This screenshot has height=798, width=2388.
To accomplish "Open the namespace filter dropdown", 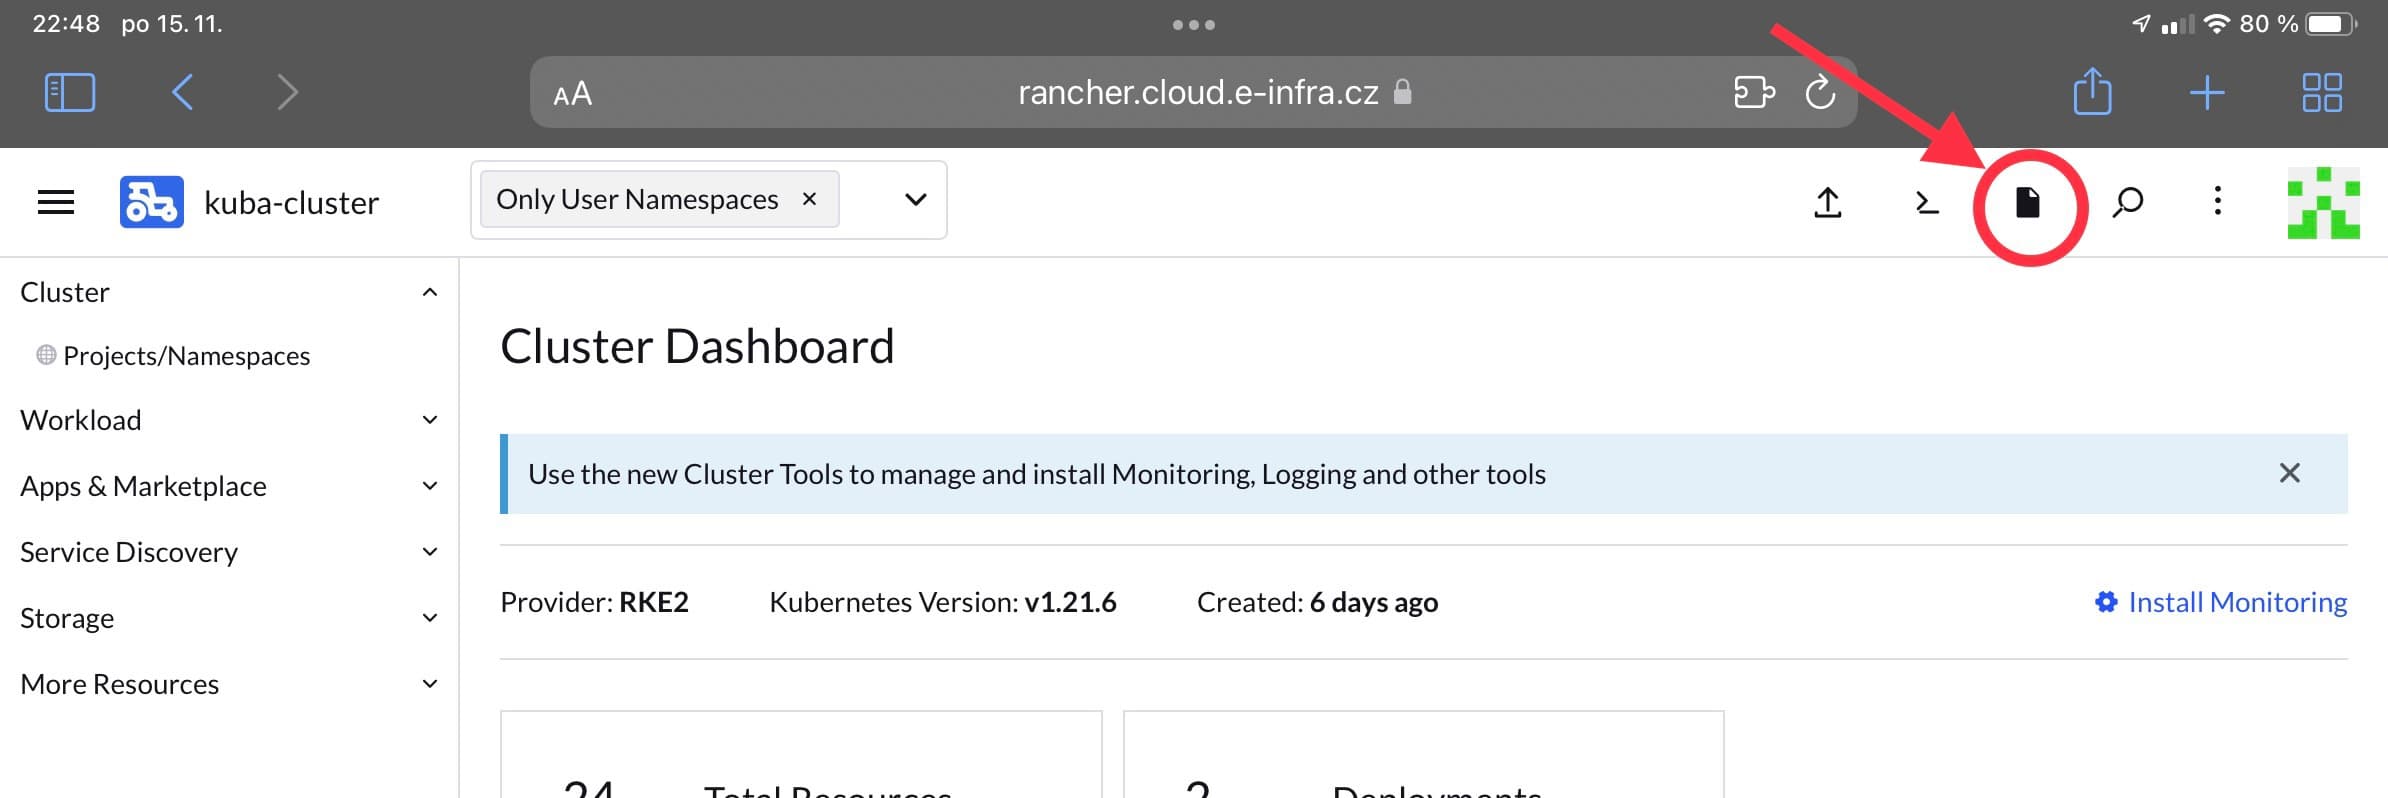I will tap(915, 200).
